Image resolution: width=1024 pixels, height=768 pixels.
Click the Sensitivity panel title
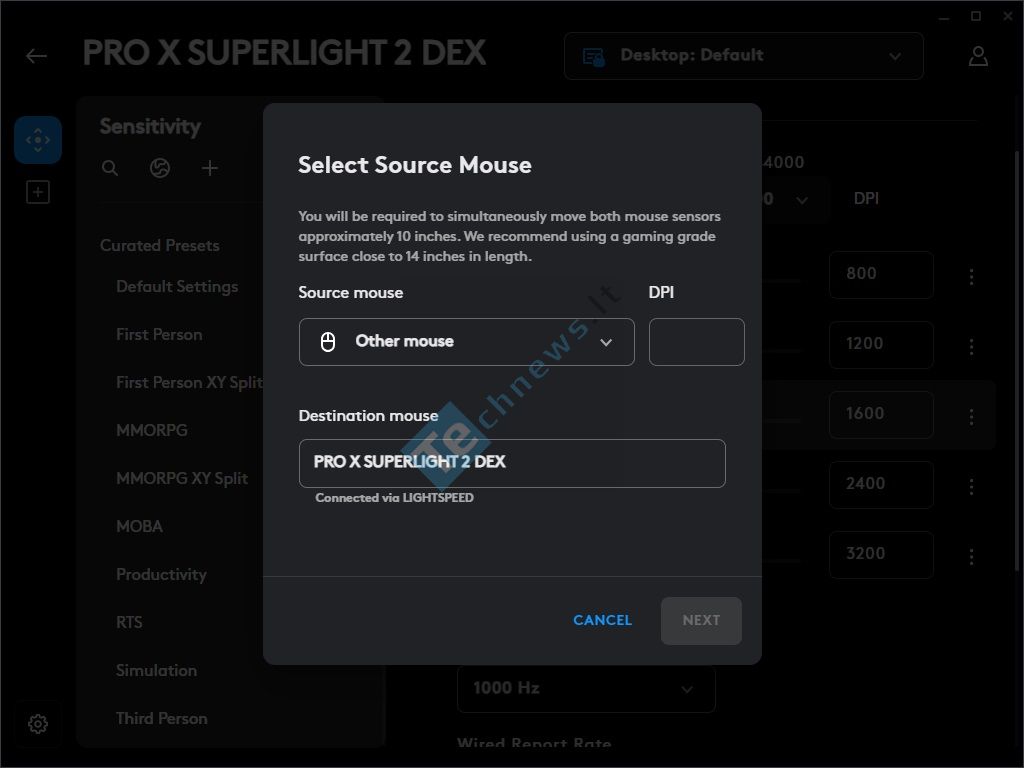pos(150,127)
